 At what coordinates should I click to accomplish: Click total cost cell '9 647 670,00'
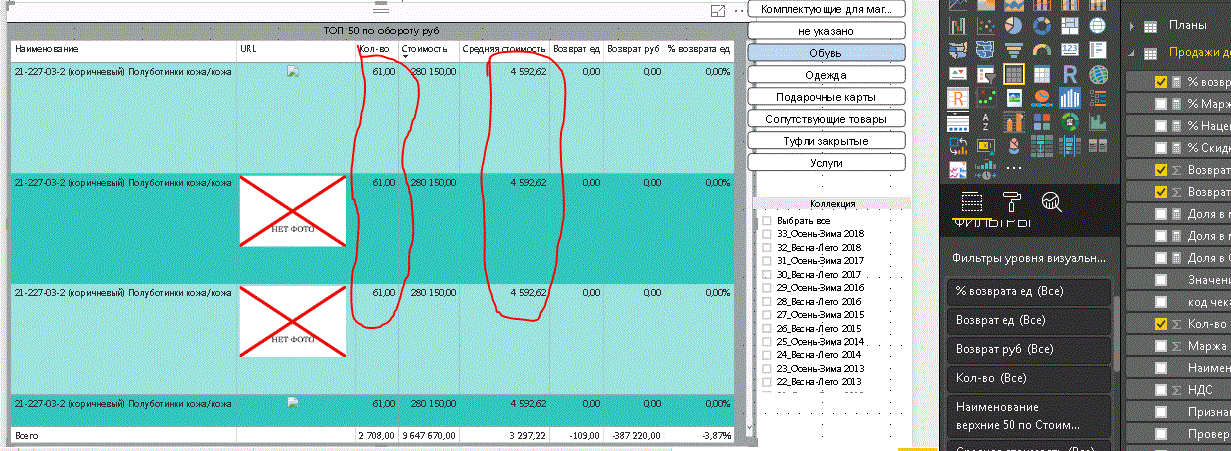pyautogui.click(x=428, y=436)
